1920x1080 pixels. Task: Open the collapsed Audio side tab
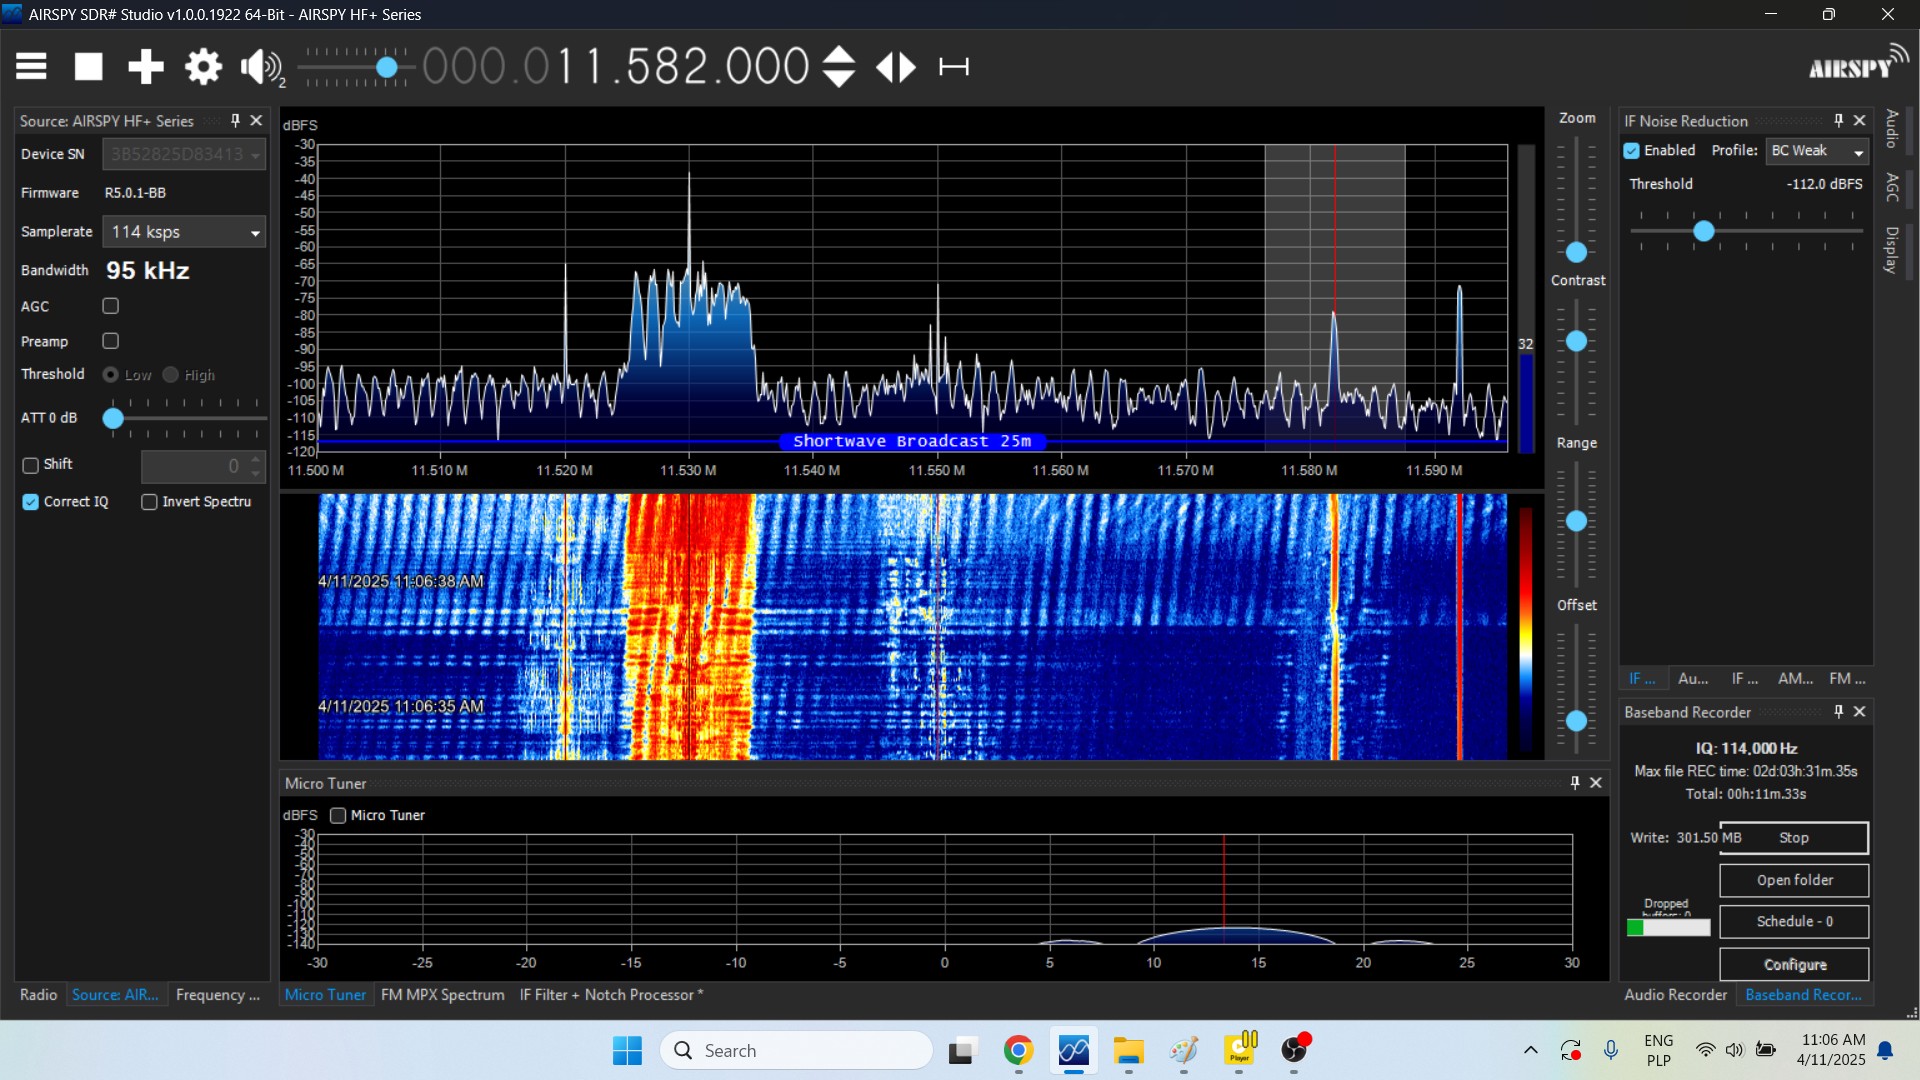pyautogui.click(x=1892, y=129)
